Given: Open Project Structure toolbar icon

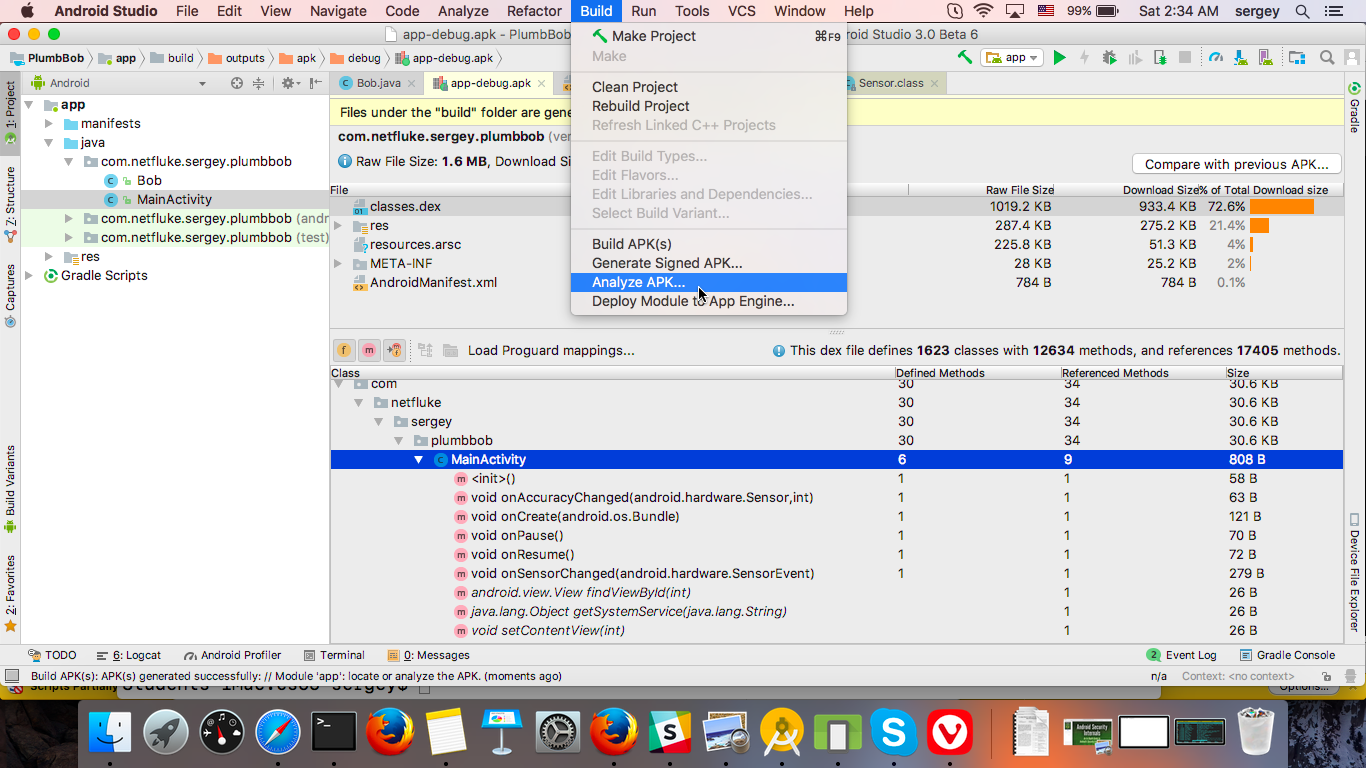Looking at the screenshot, I should click(1297, 58).
